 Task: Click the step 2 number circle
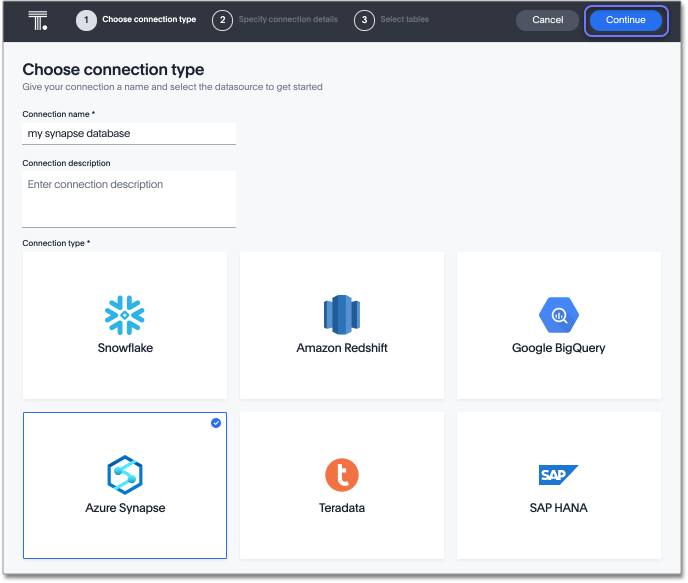222,20
